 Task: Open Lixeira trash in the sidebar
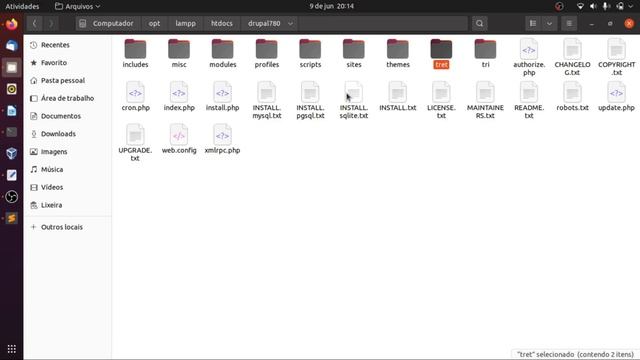click(x=67, y=205)
